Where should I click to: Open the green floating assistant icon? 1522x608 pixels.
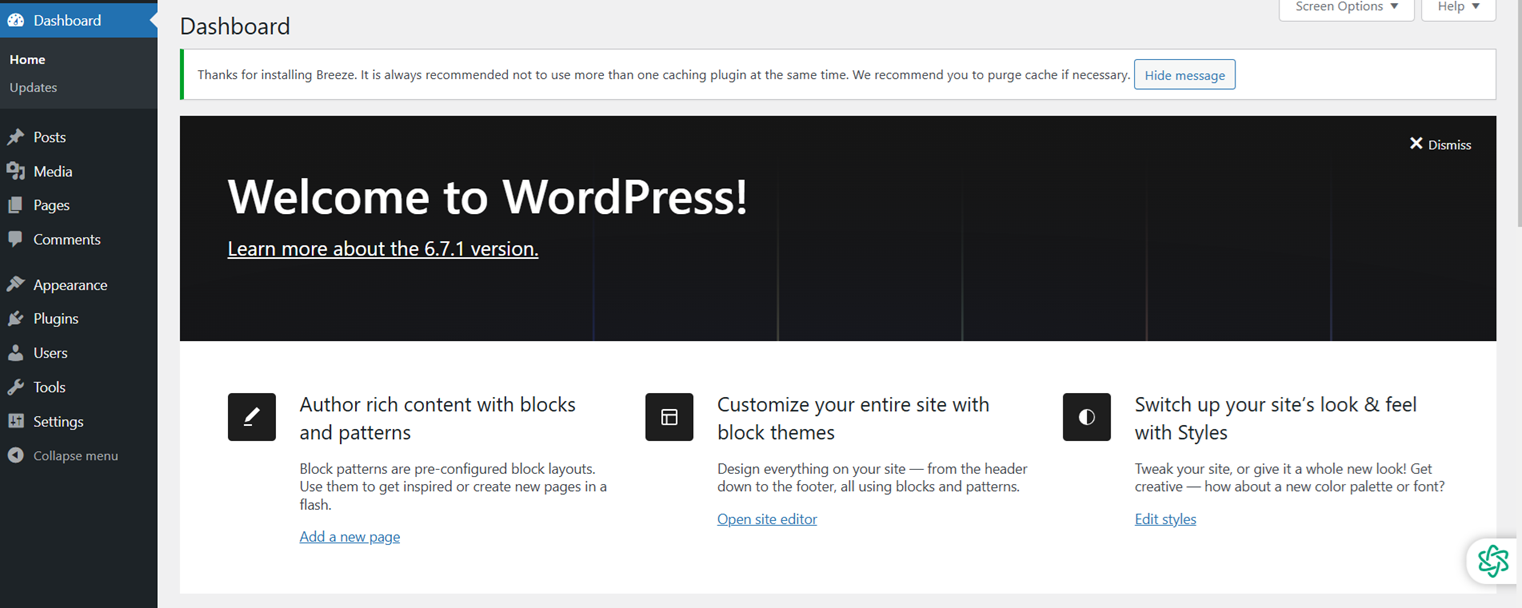coord(1493,561)
